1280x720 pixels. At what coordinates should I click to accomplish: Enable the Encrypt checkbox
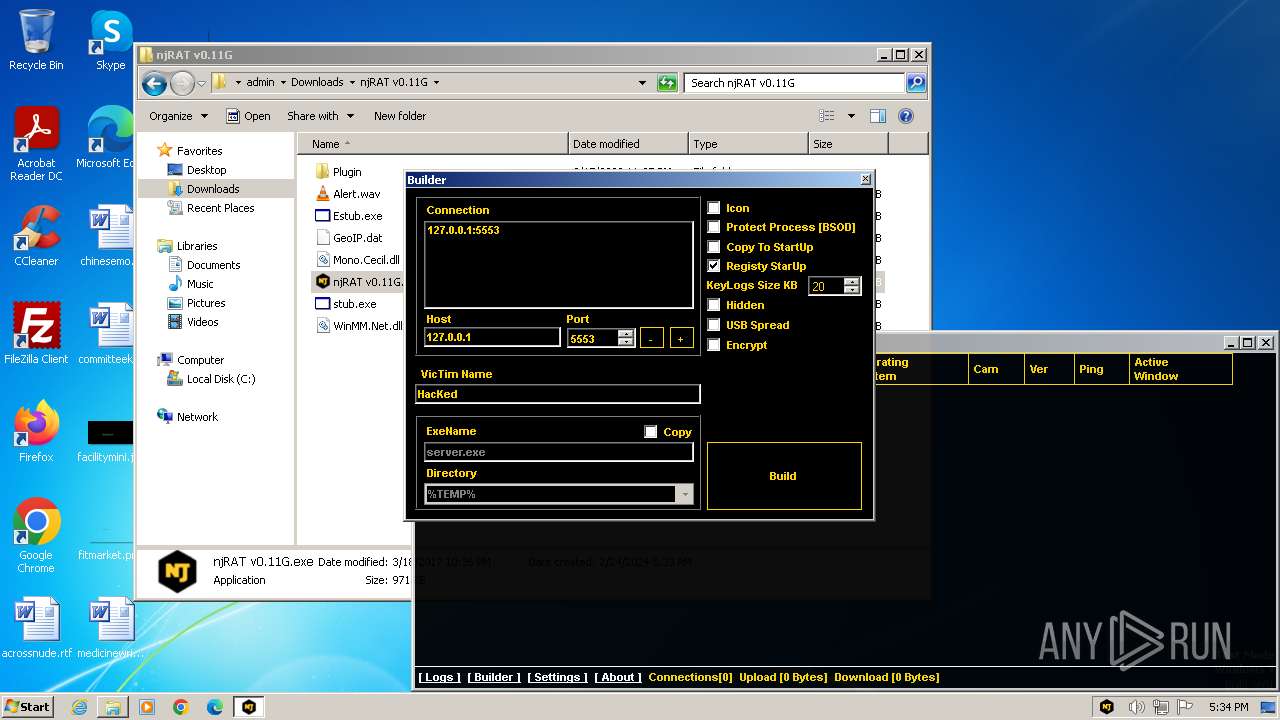tap(714, 345)
